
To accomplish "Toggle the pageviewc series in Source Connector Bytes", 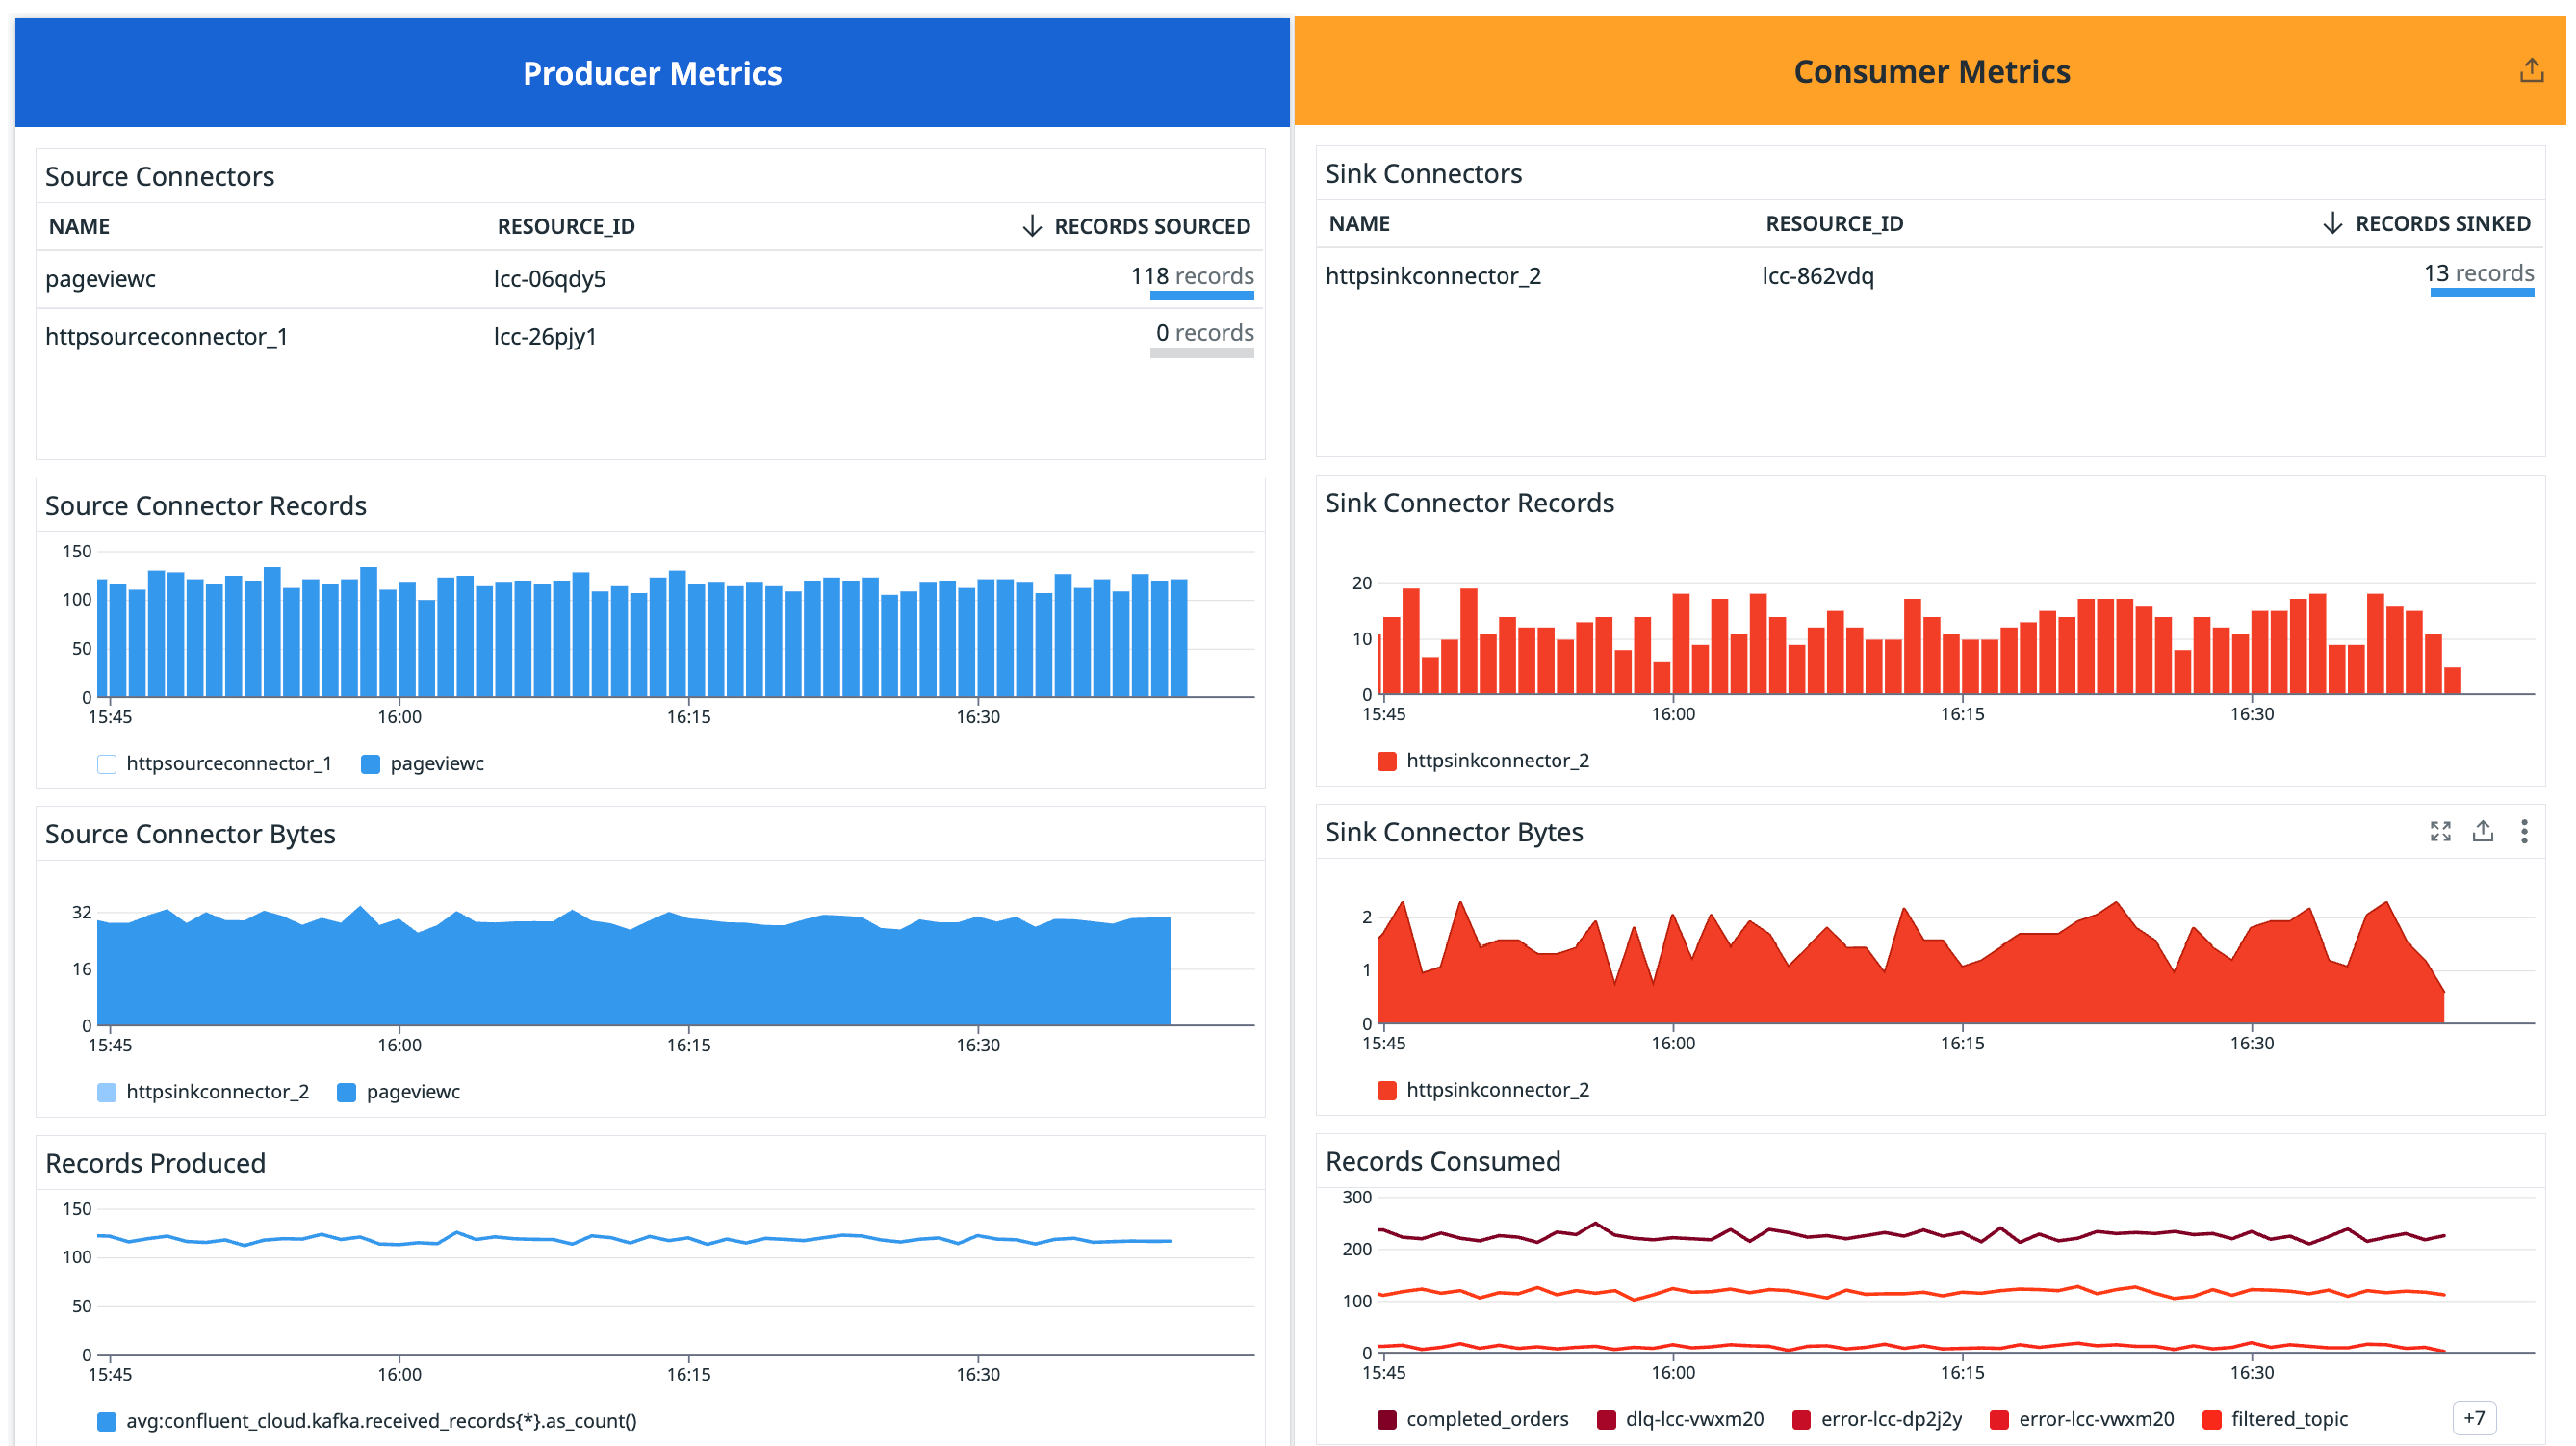I will pos(346,1092).
